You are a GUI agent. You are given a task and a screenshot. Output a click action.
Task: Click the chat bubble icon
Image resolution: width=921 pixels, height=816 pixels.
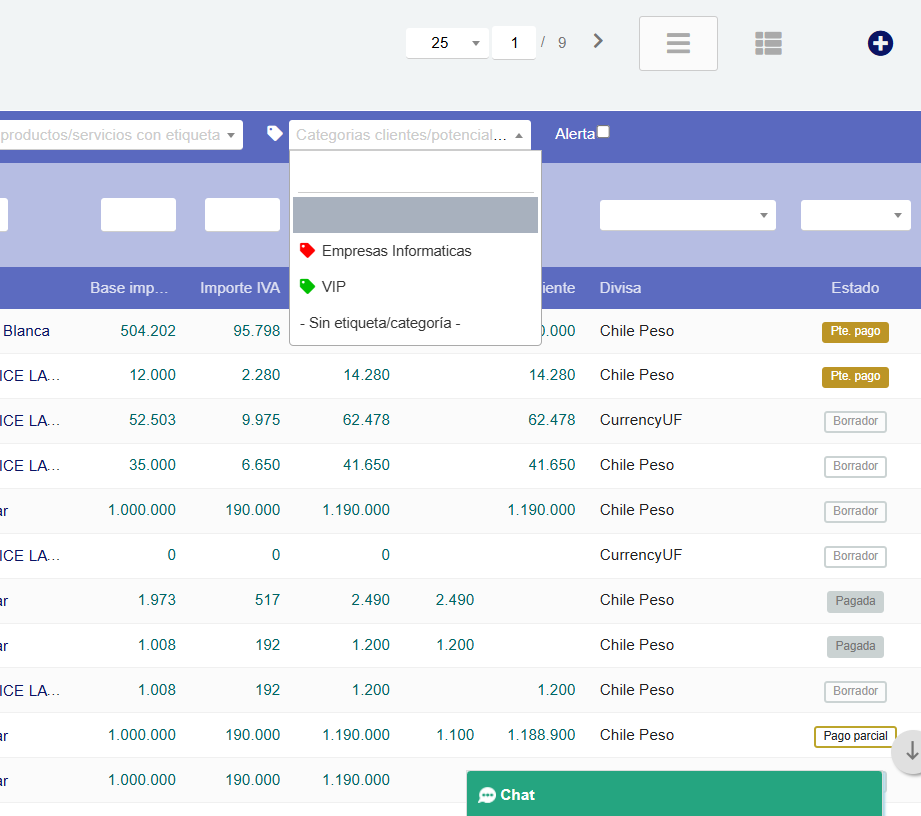[487, 795]
